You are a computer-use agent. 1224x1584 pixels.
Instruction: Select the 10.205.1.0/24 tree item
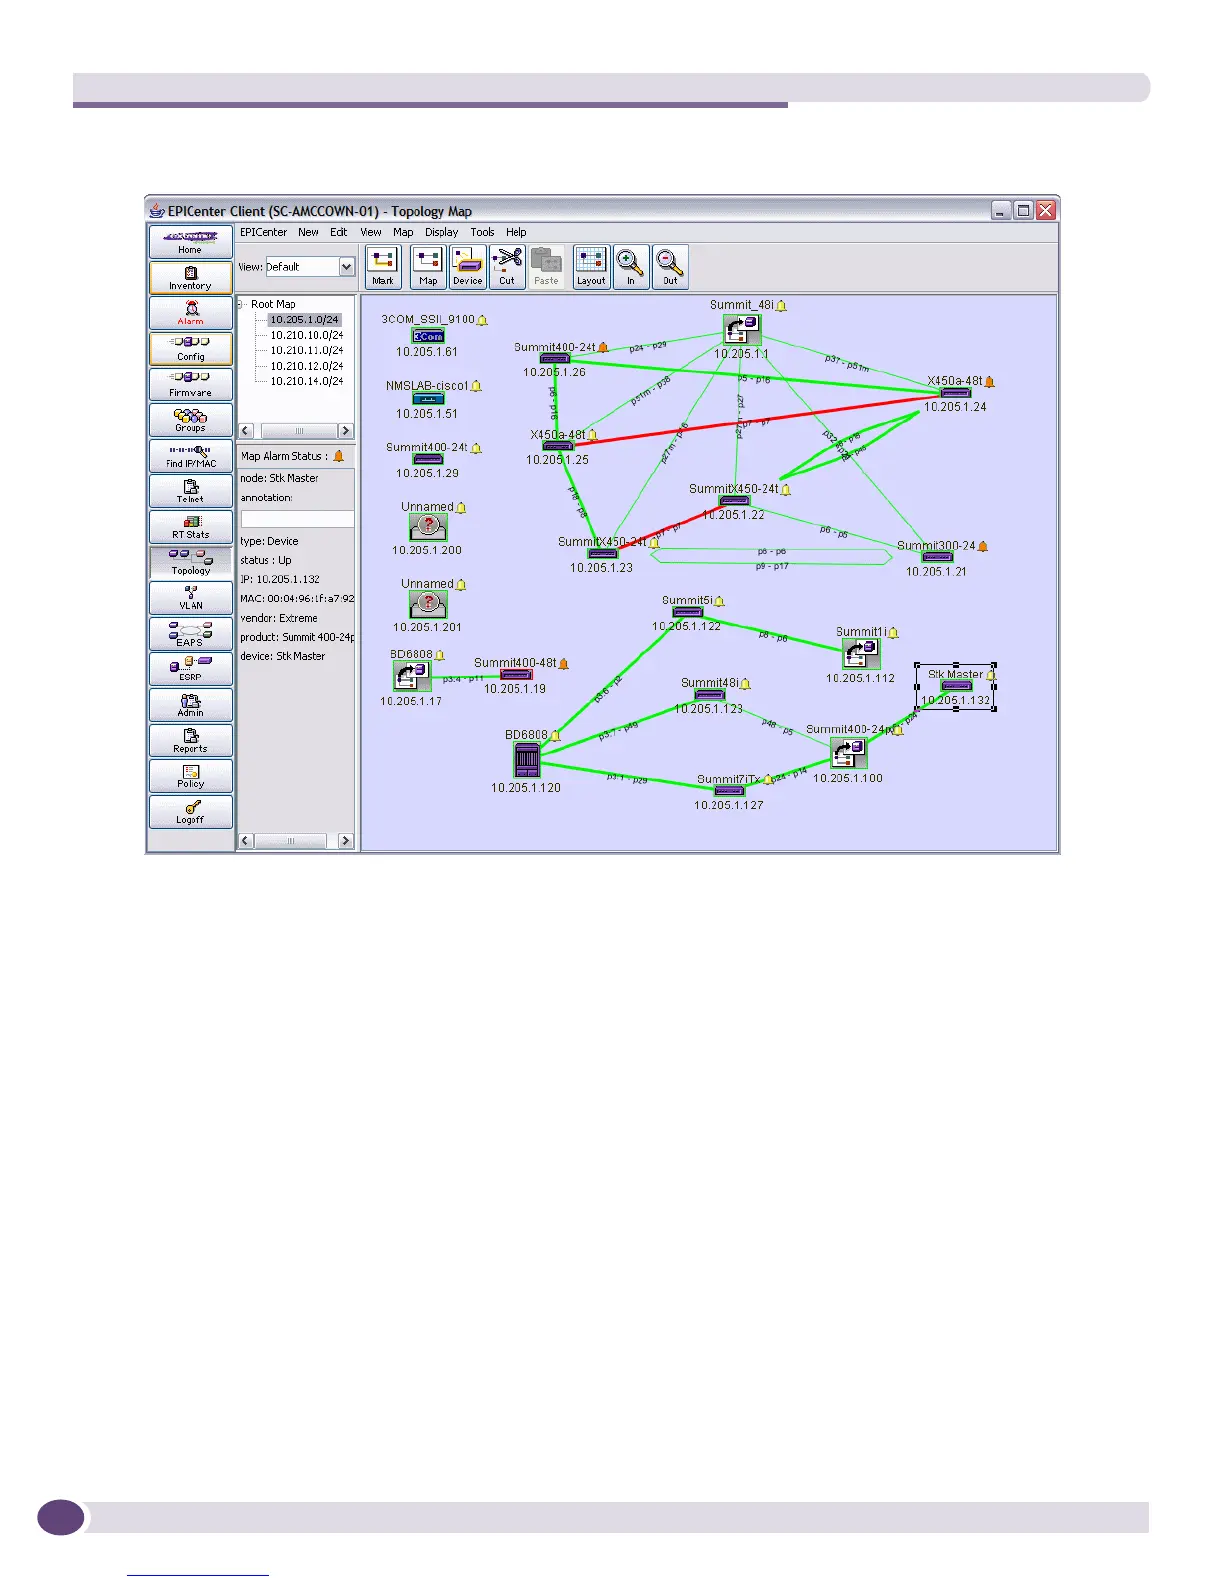click(304, 320)
